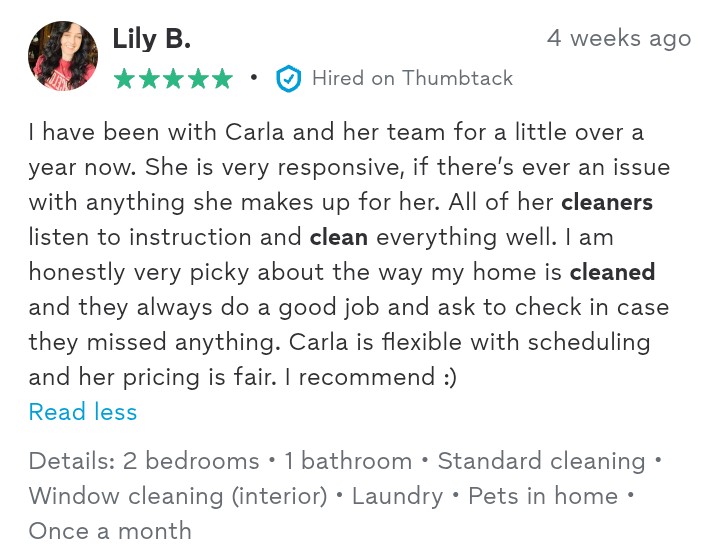Click "Window cleaning (interior)" detail
Viewport: 720px width, 557px height.
coord(178,496)
